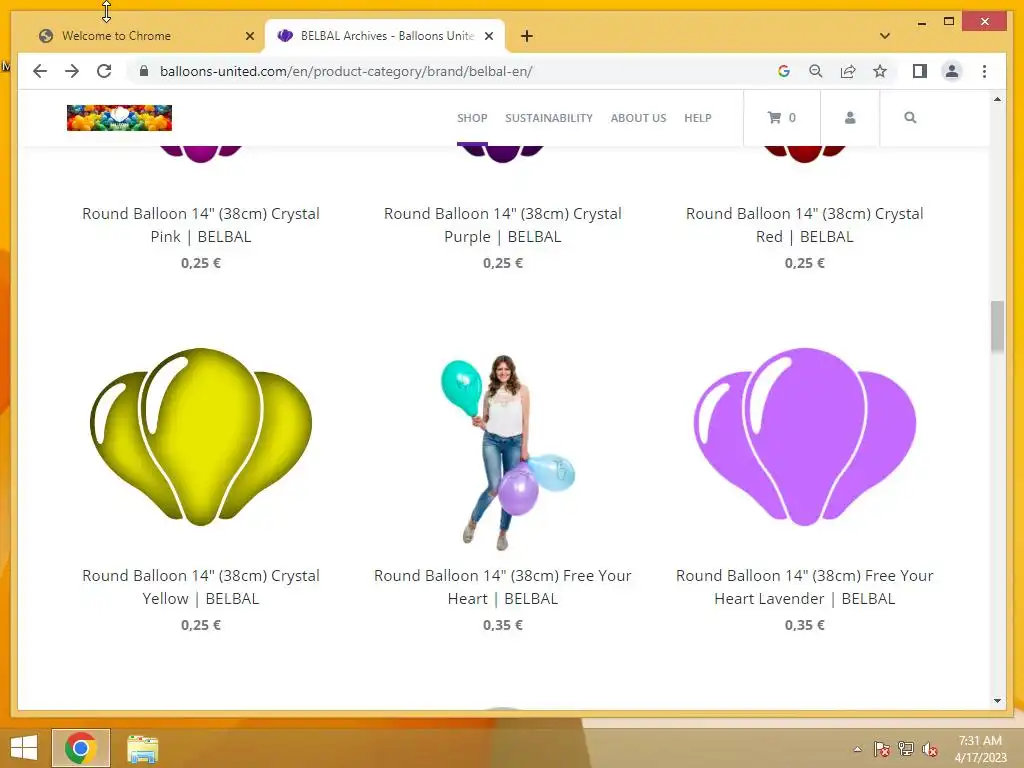Click the yellow balloons product image
This screenshot has width=1024, height=768.
pos(201,436)
